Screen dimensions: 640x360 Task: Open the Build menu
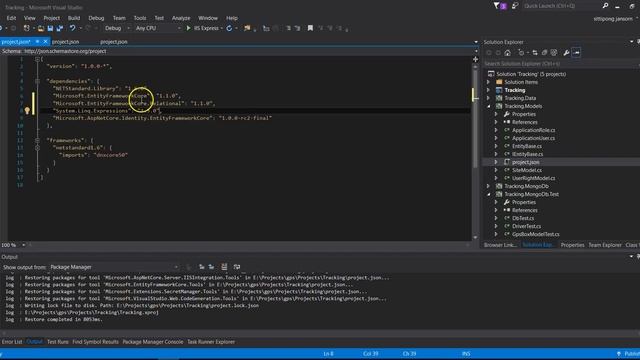pos(74,18)
